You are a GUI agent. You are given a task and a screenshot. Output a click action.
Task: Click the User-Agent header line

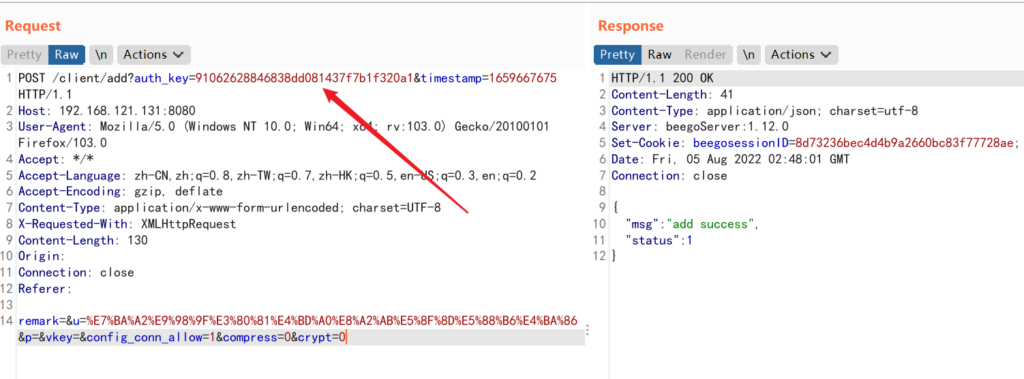click(283, 127)
